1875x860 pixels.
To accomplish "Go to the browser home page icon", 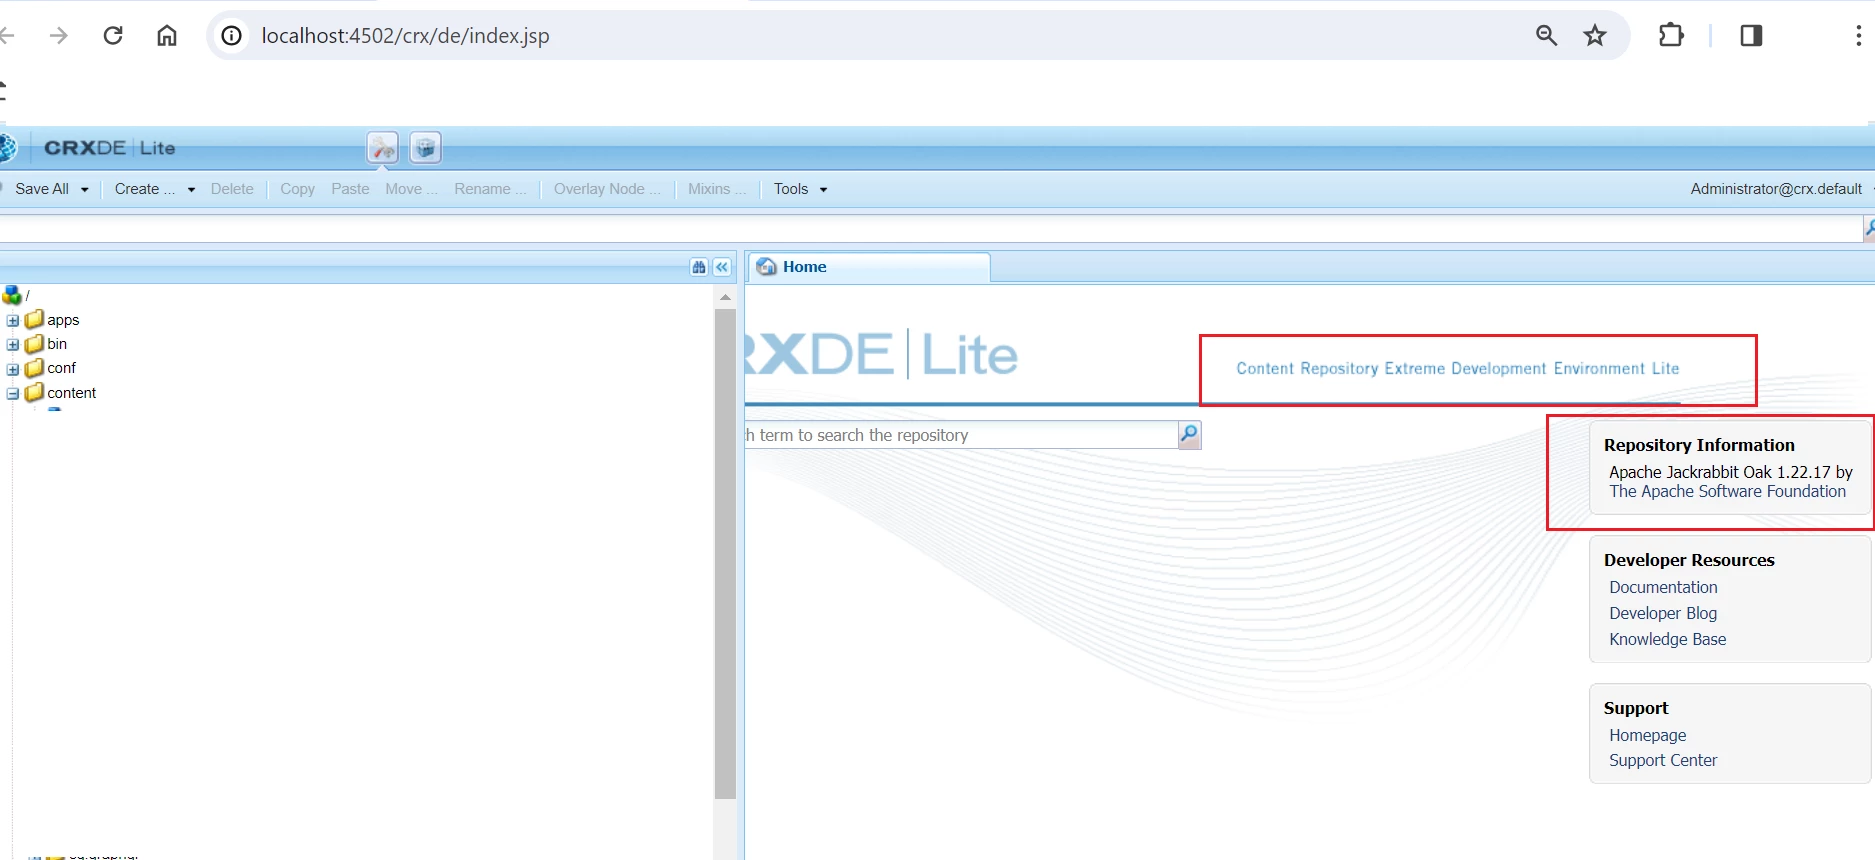I will click(x=167, y=36).
